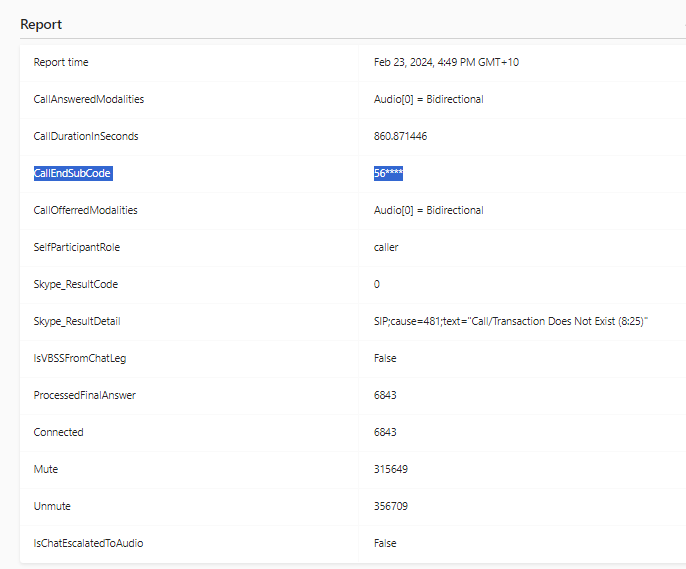Screen dimensions: 686x569
Task: Select the Skype_ResultCode label
Action: (x=76, y=285)
